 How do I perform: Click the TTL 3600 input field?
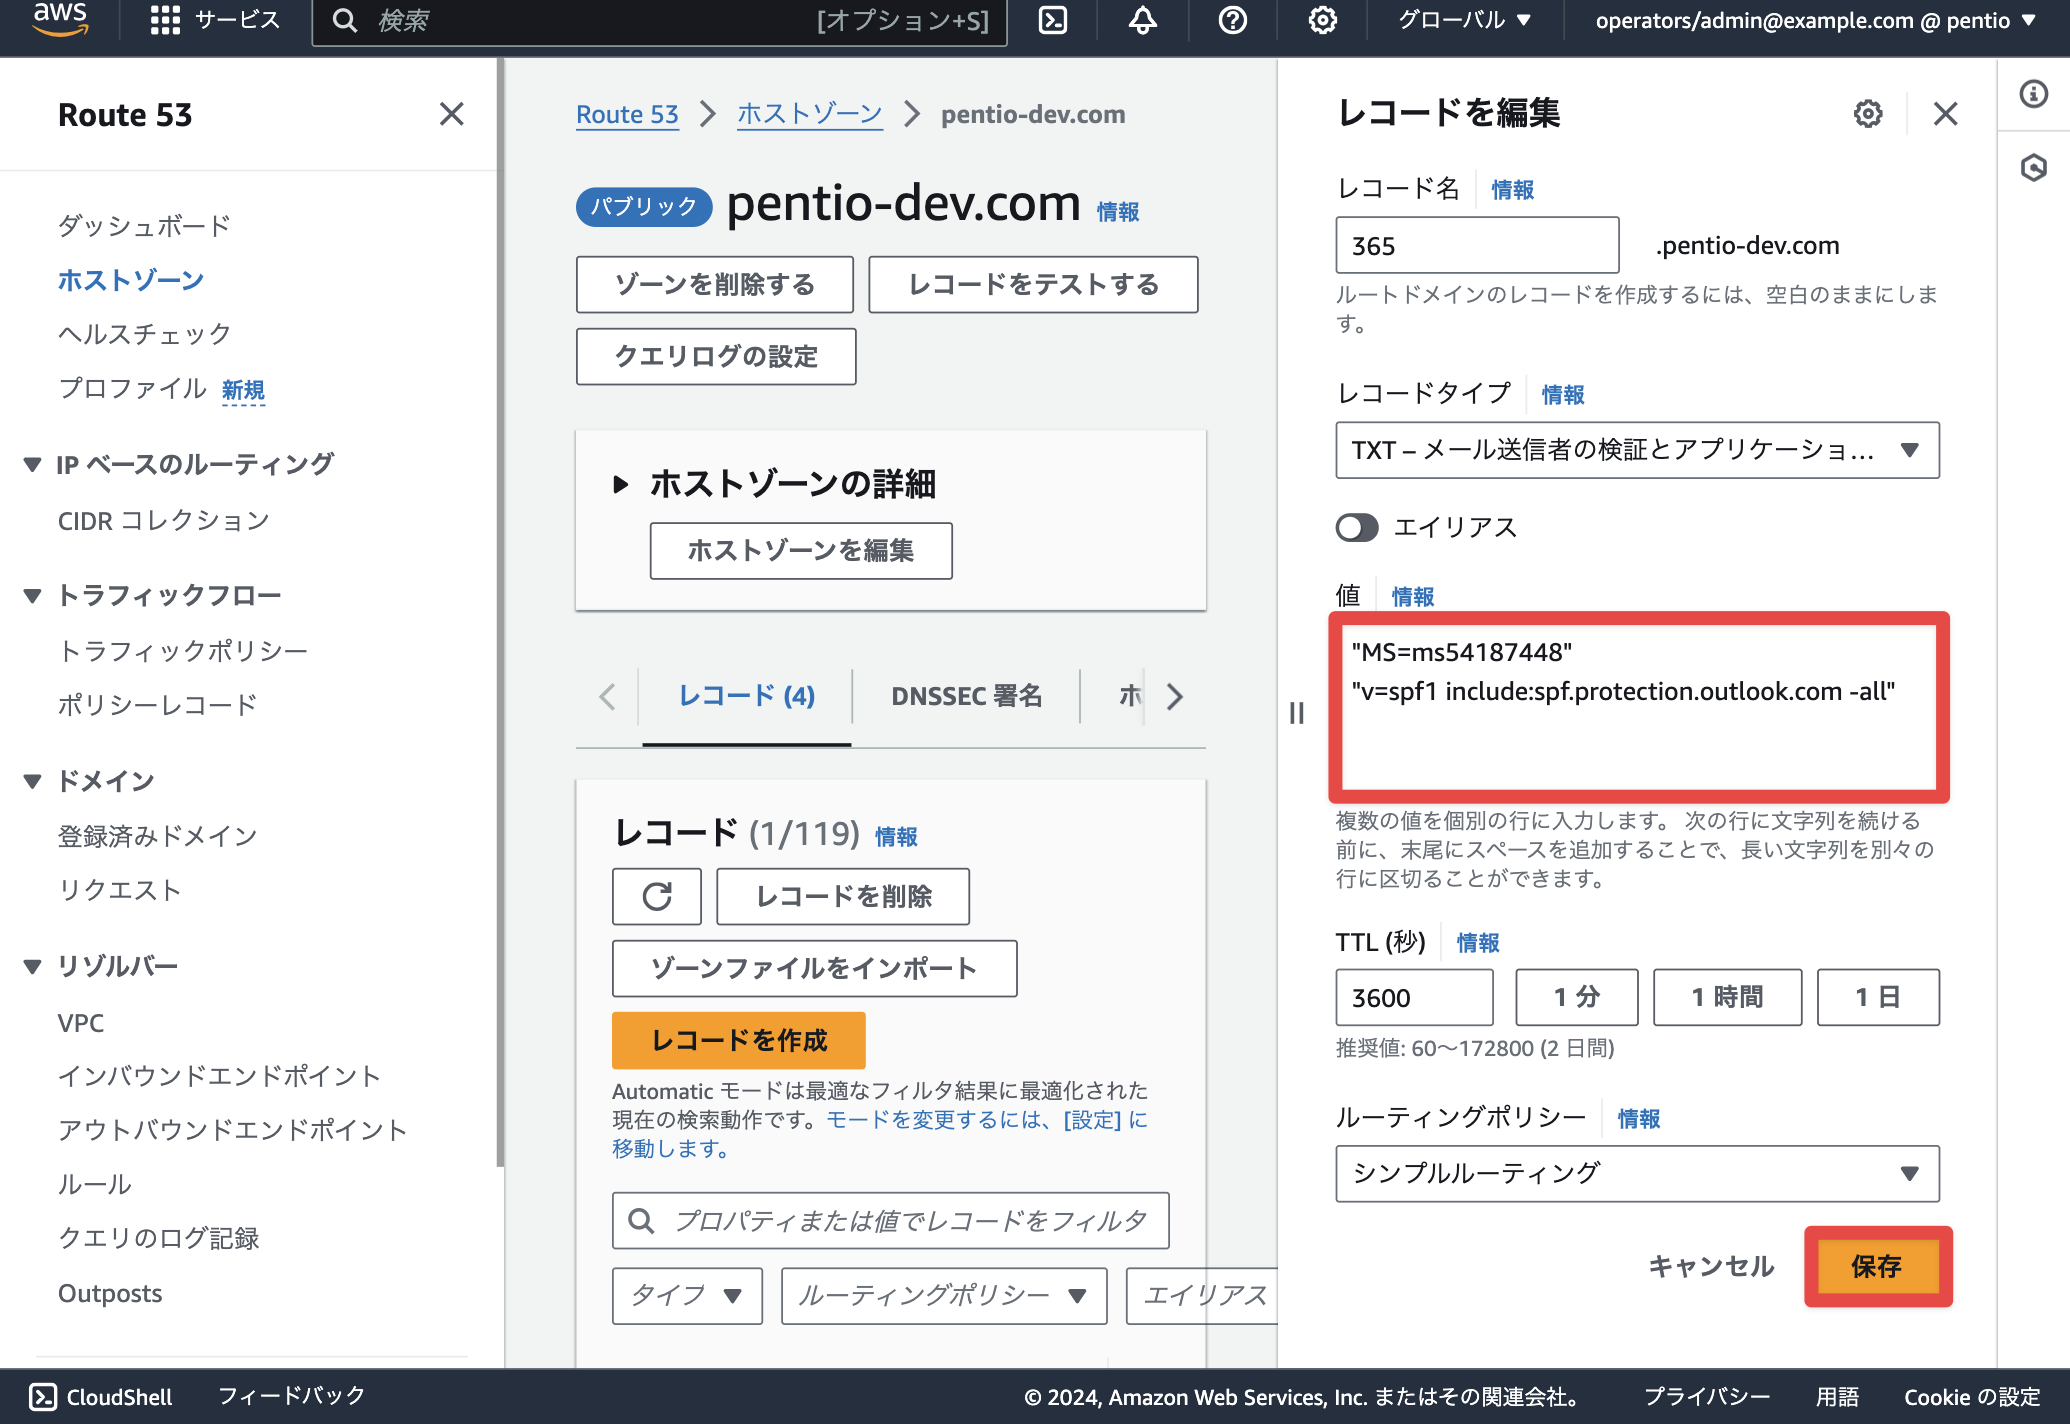(x=1414, y=997)
